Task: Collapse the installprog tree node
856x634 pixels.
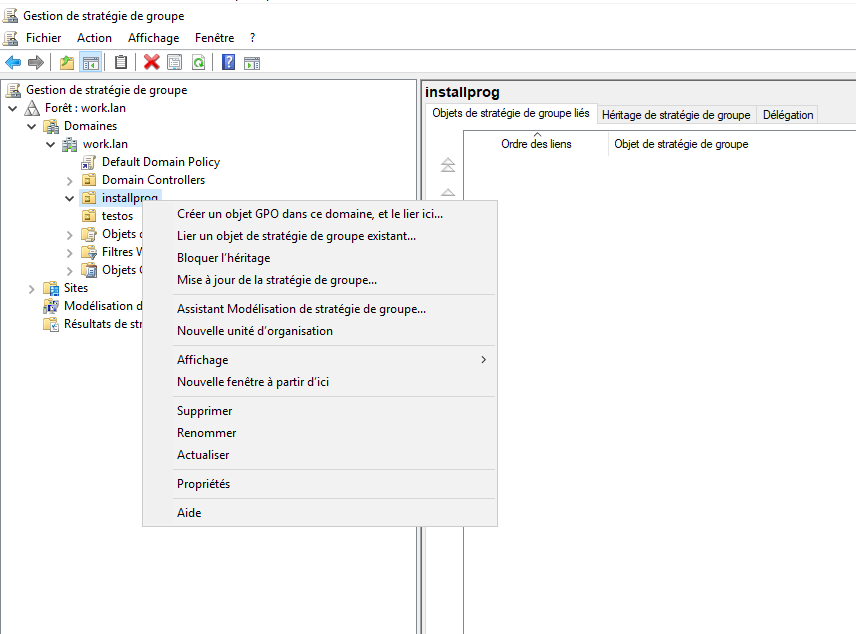Action: pos(69,198)
